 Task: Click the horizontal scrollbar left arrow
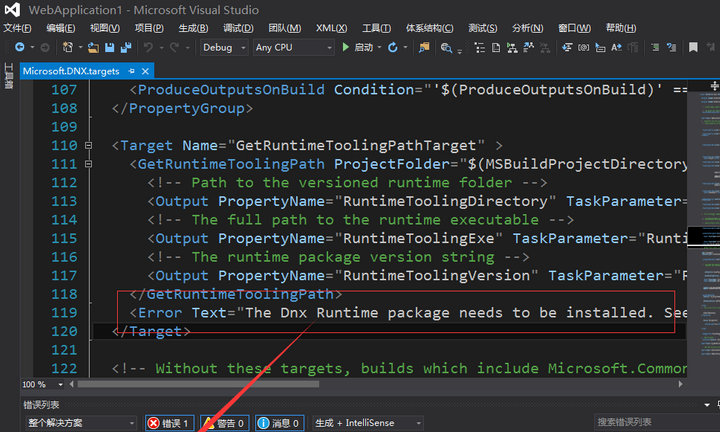71,384
